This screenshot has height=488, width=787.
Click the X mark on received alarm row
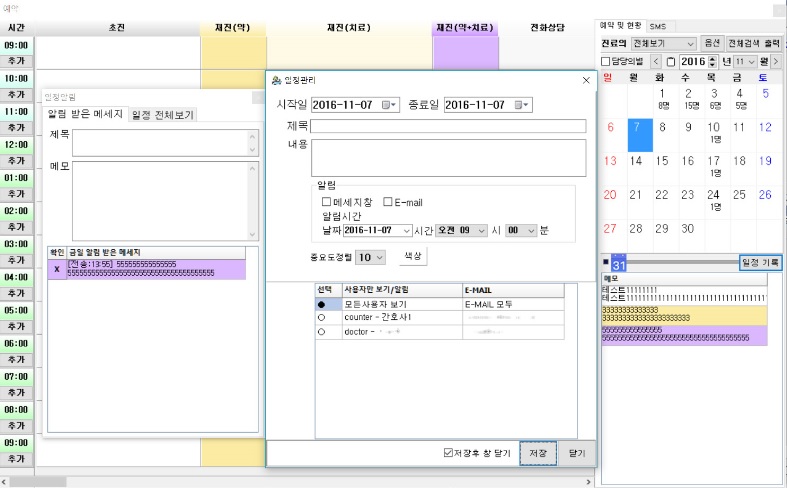tap(56, 269)
